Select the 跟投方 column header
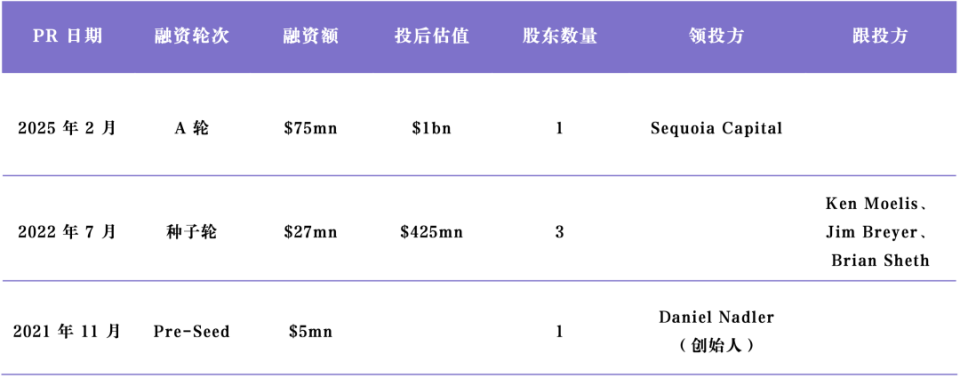The image size is (960, 378). tap(880, 36)
